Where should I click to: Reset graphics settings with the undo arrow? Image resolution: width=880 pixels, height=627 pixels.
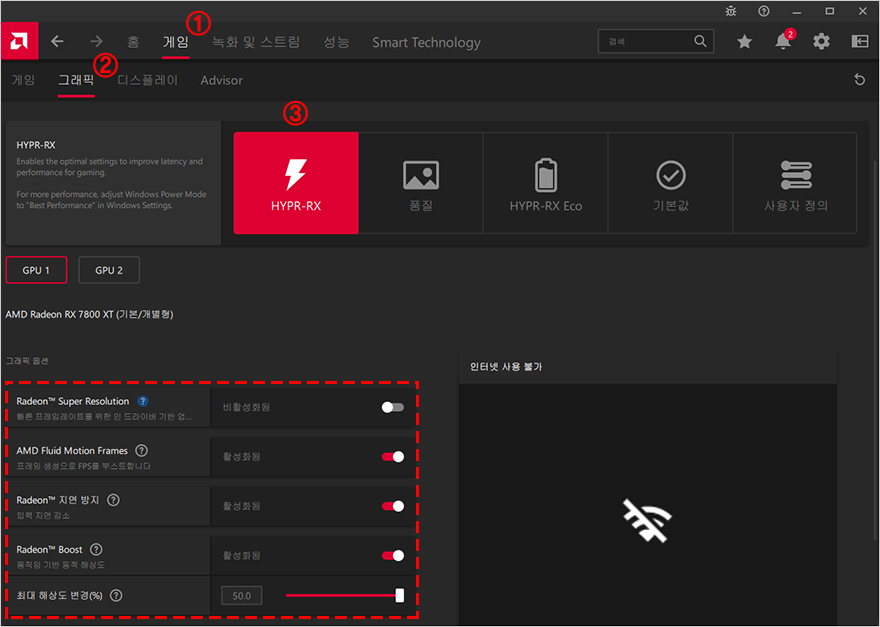coord(859,80)
